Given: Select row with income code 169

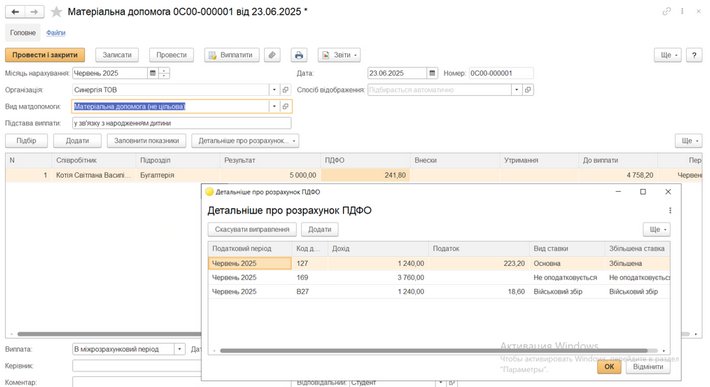Looking at the screenshot, I should (x=439, y=277).
